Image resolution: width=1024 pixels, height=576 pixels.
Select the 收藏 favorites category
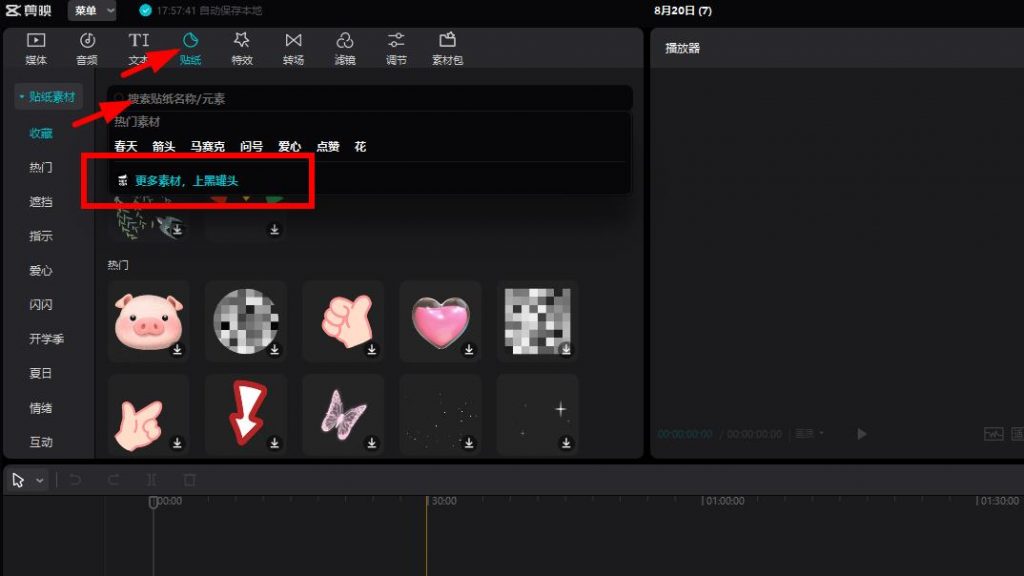[40, 133]
